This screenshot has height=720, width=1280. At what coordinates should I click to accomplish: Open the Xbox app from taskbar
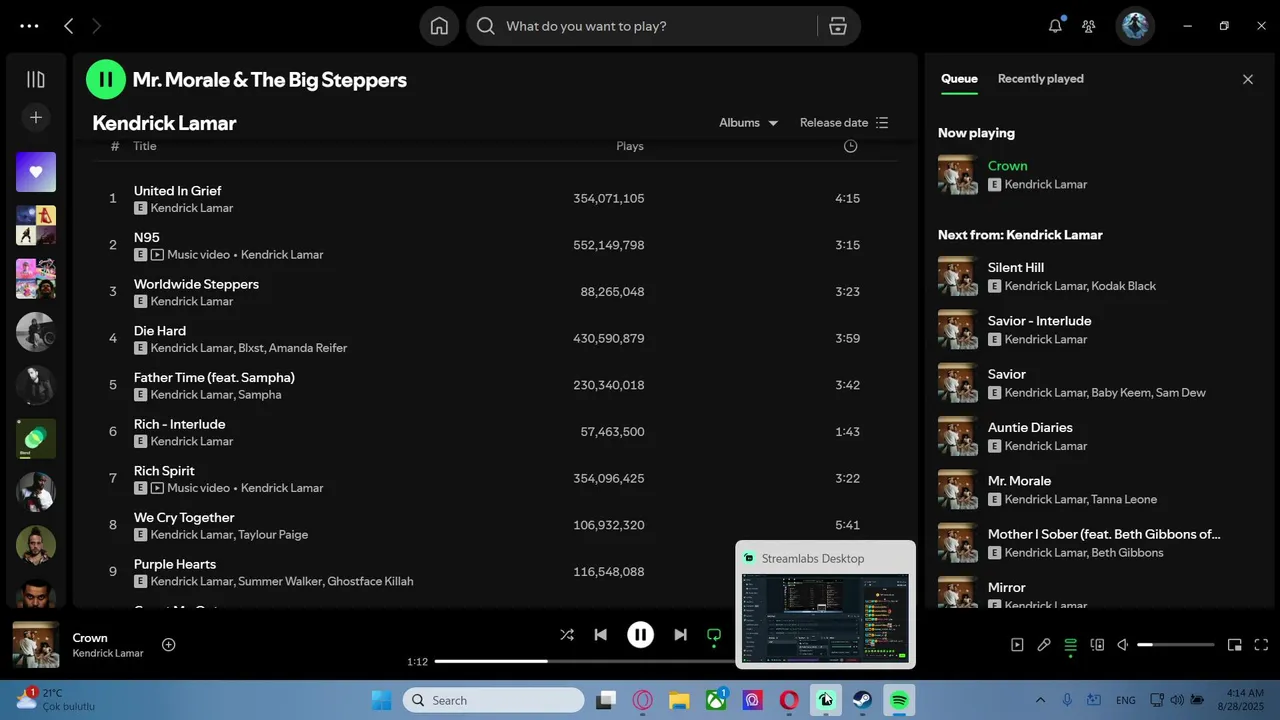716,700
